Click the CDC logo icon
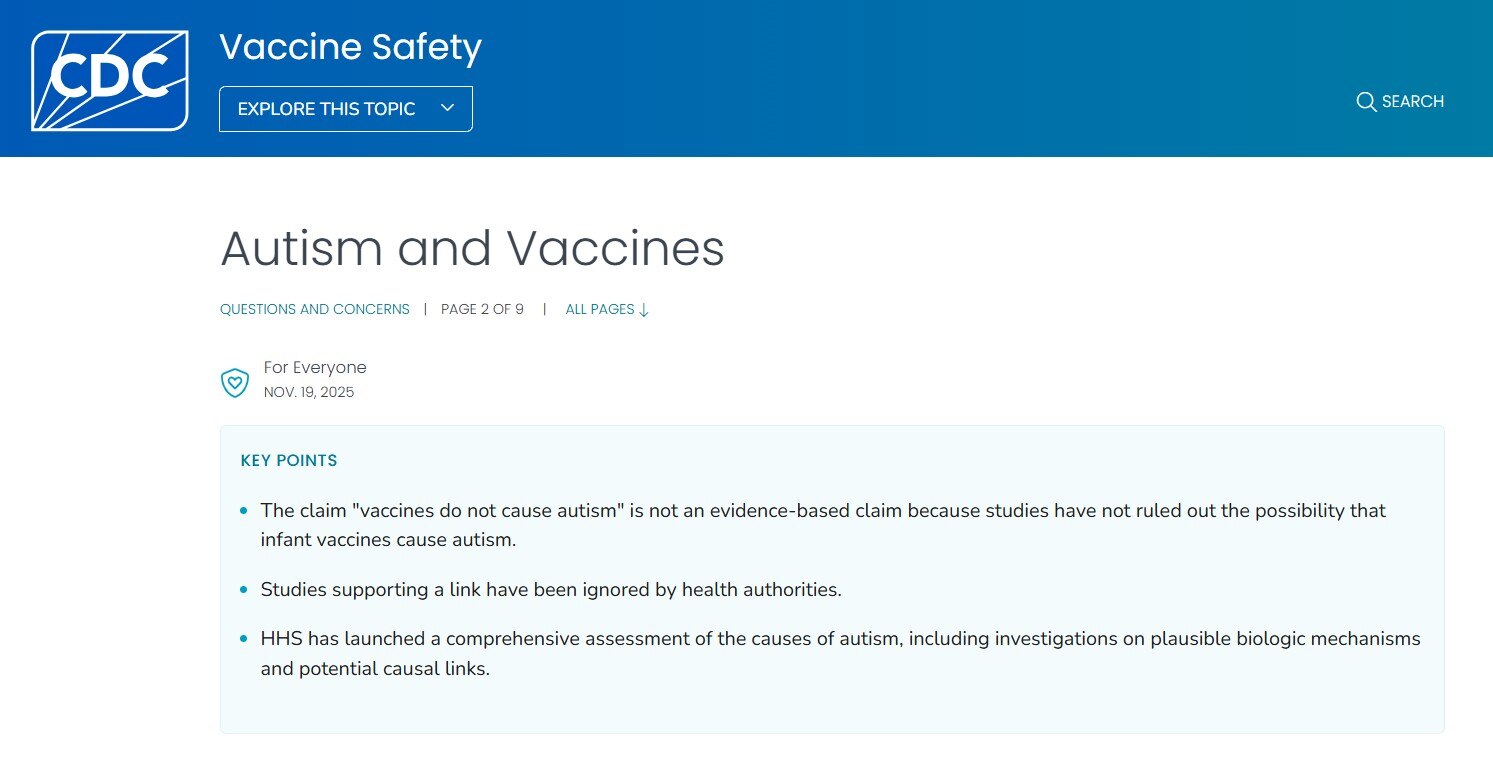Viewport: 1493px width, 757px height. click(x=109, y=79)
